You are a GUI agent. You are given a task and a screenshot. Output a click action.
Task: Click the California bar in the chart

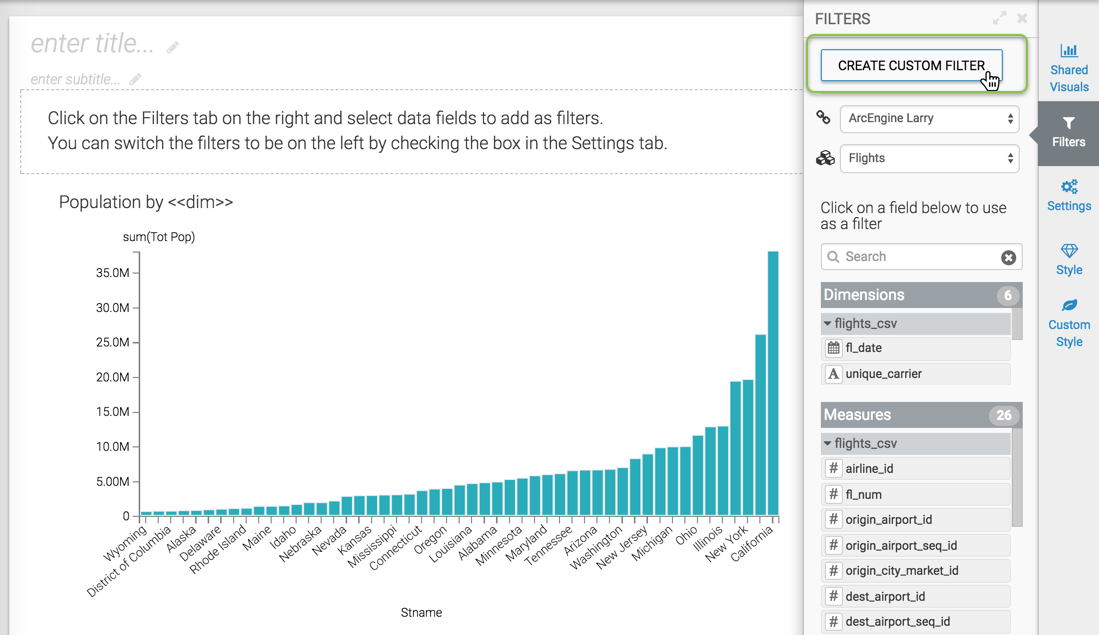click(773, 385)
